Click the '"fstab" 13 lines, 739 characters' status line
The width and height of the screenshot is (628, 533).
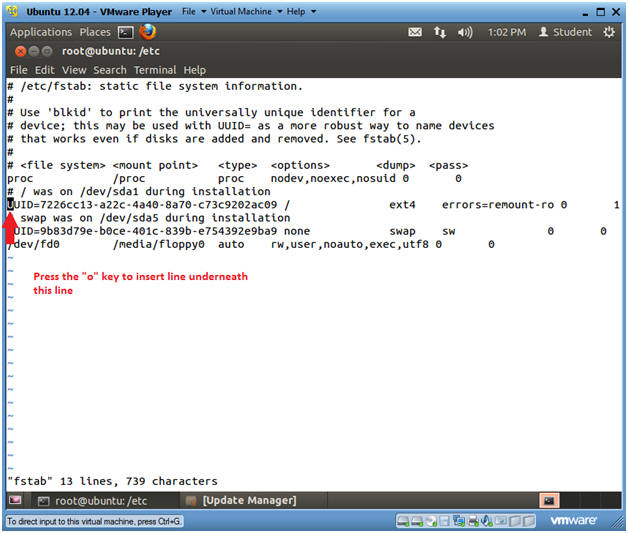[x=113, y=481]
